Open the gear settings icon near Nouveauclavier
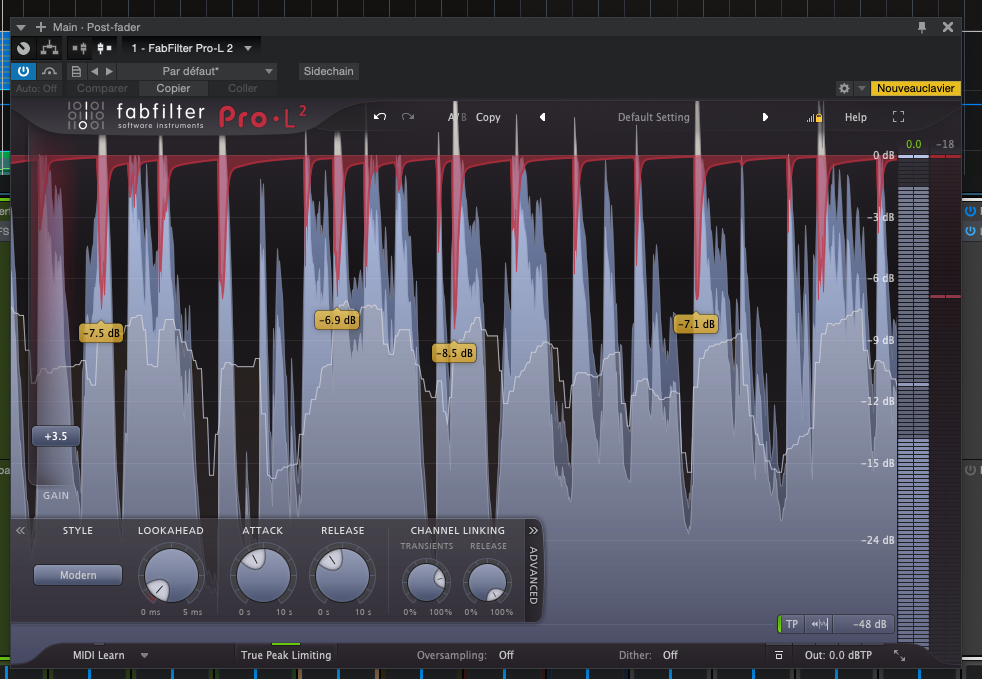 tap(844, 89)
